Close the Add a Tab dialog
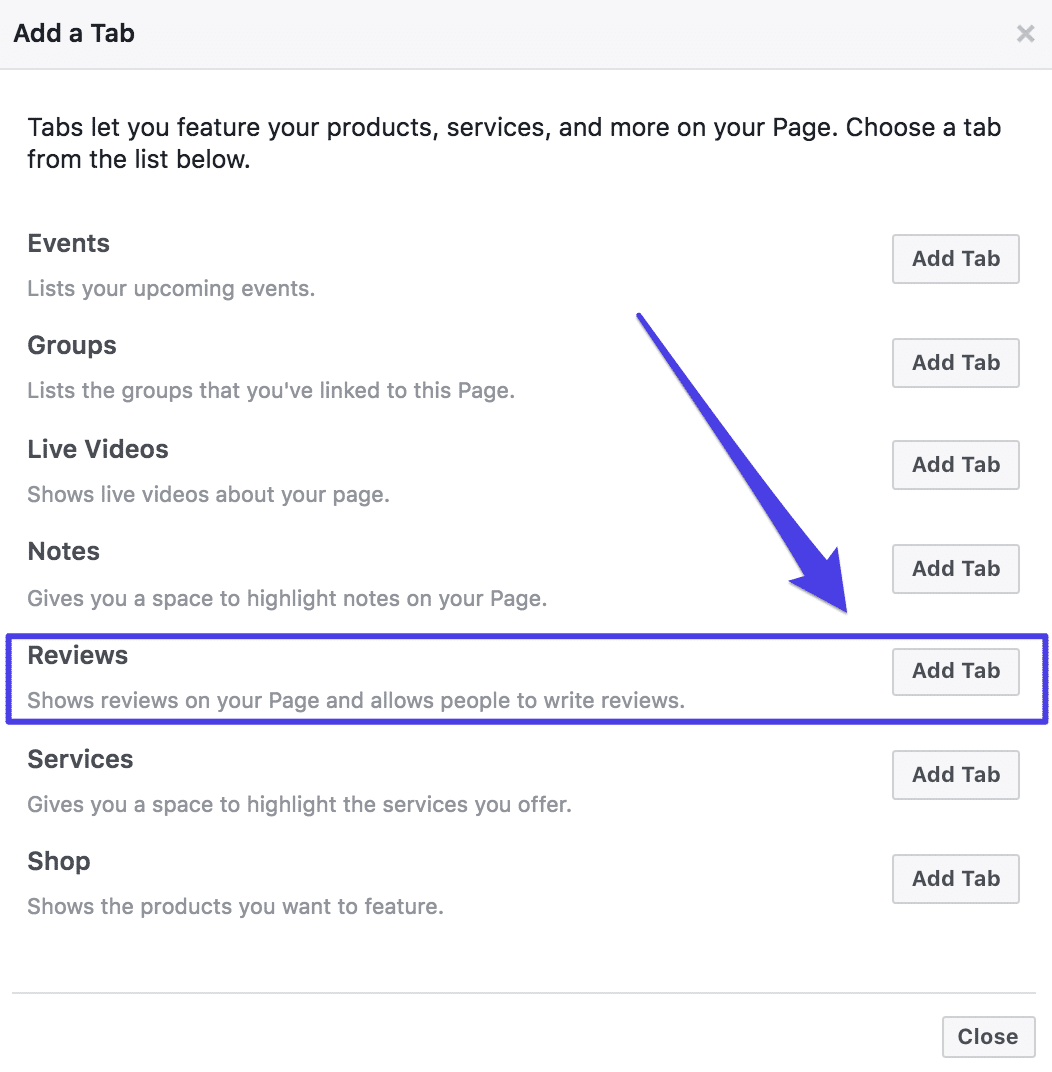The image size is (1052, 1072). [987, 1036]
